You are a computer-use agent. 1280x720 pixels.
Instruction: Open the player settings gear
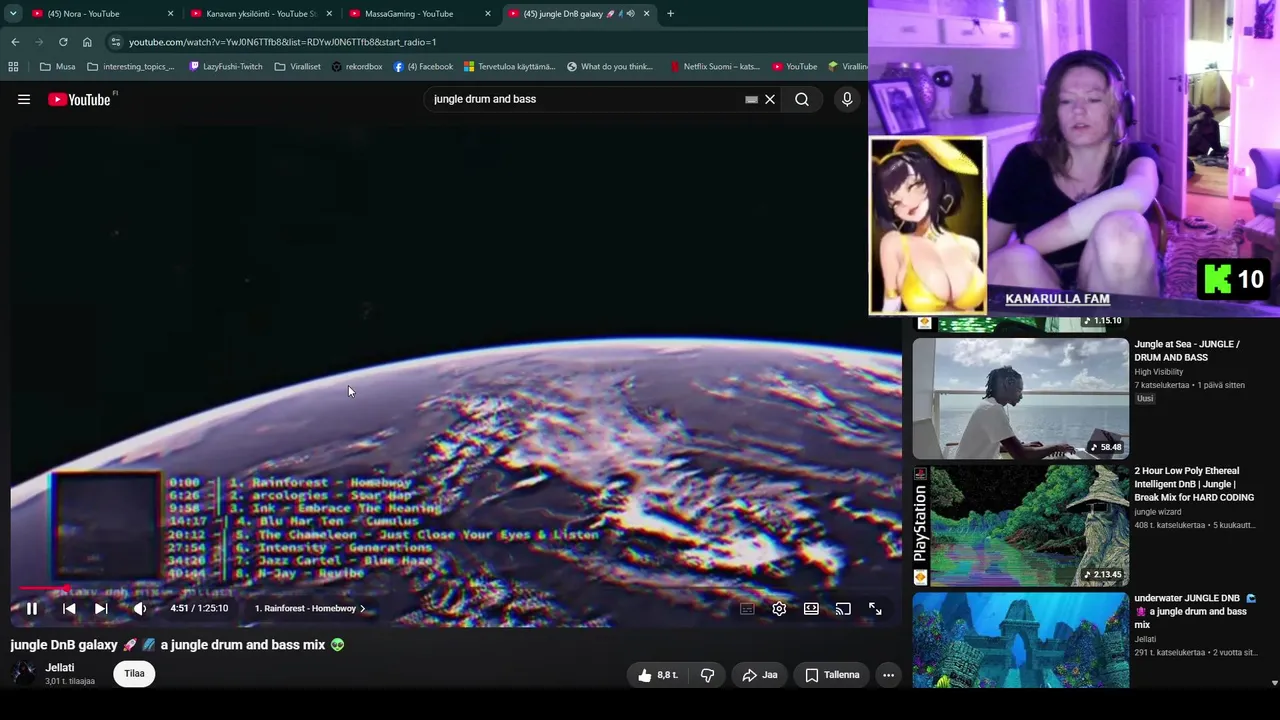(779, 608)
